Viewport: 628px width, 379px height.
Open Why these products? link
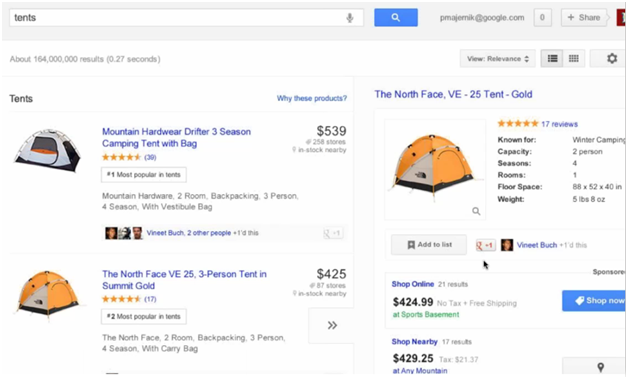click(x=312, y=98)
